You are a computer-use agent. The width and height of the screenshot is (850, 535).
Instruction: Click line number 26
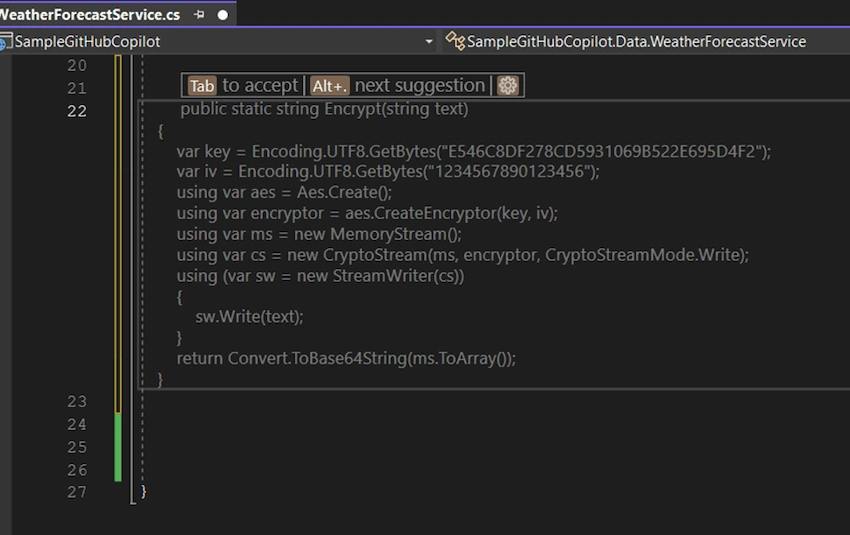pyautogui.click(x=77, y=470)
